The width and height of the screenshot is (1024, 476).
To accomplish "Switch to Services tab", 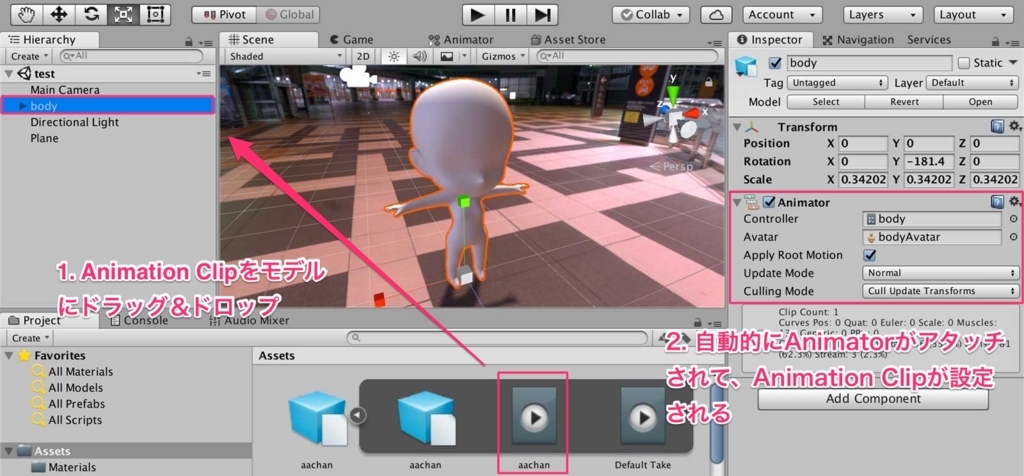I will click(x=929, y=40).
